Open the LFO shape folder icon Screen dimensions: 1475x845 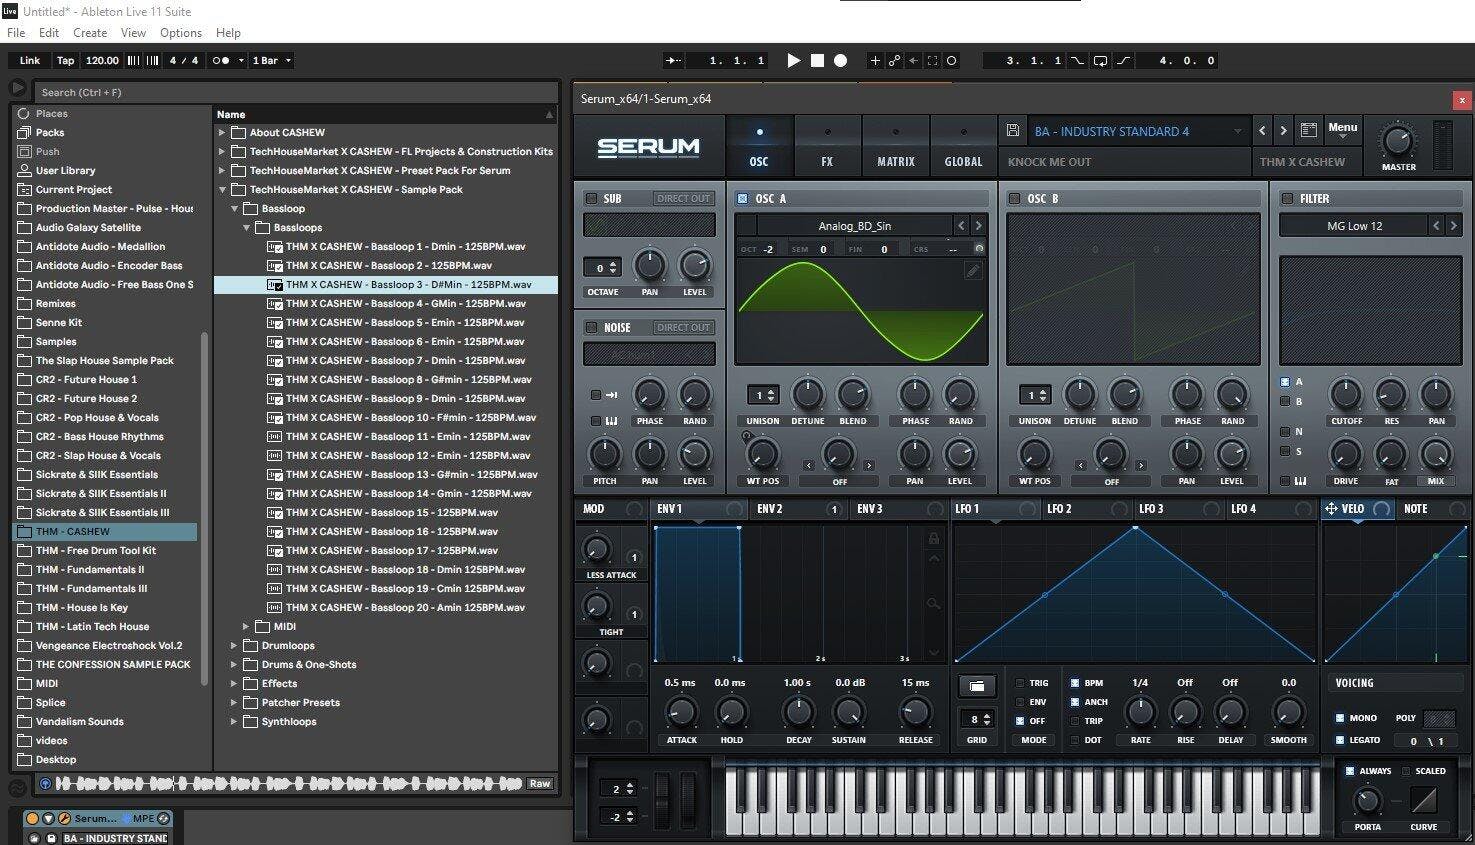pos(976,686)
